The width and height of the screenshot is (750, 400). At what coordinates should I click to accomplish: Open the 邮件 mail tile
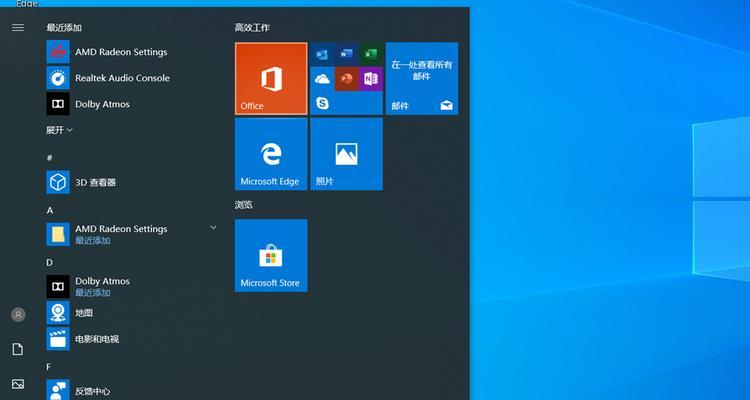click(422, 78)
